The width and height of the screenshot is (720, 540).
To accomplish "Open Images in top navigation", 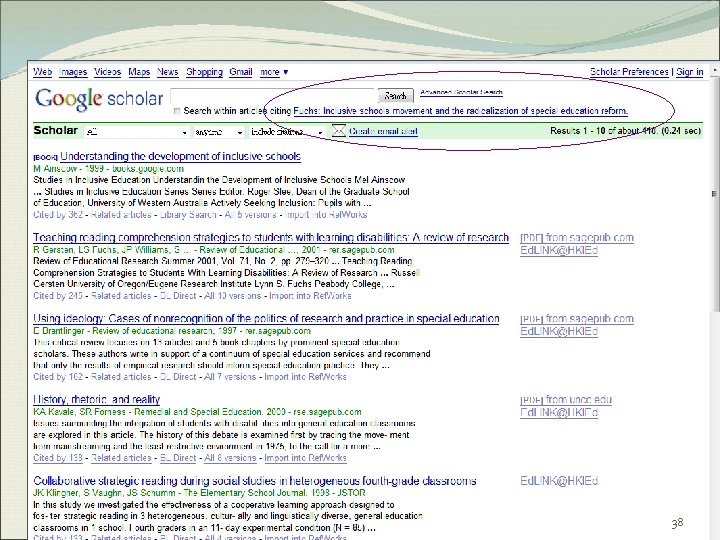I will (73, 72).
